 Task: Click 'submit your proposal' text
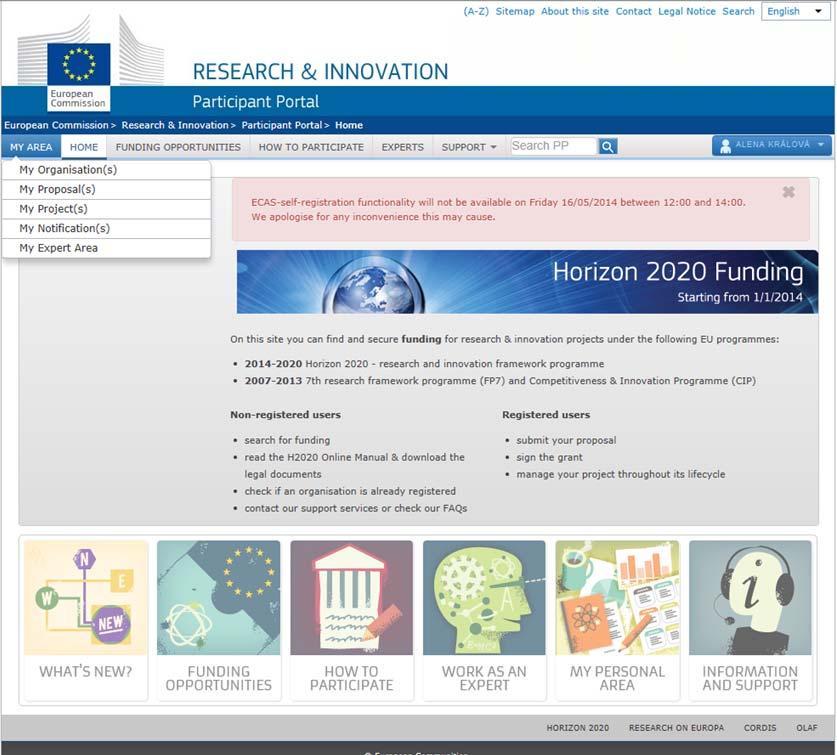pyautogui.click(x=566, y=441)
